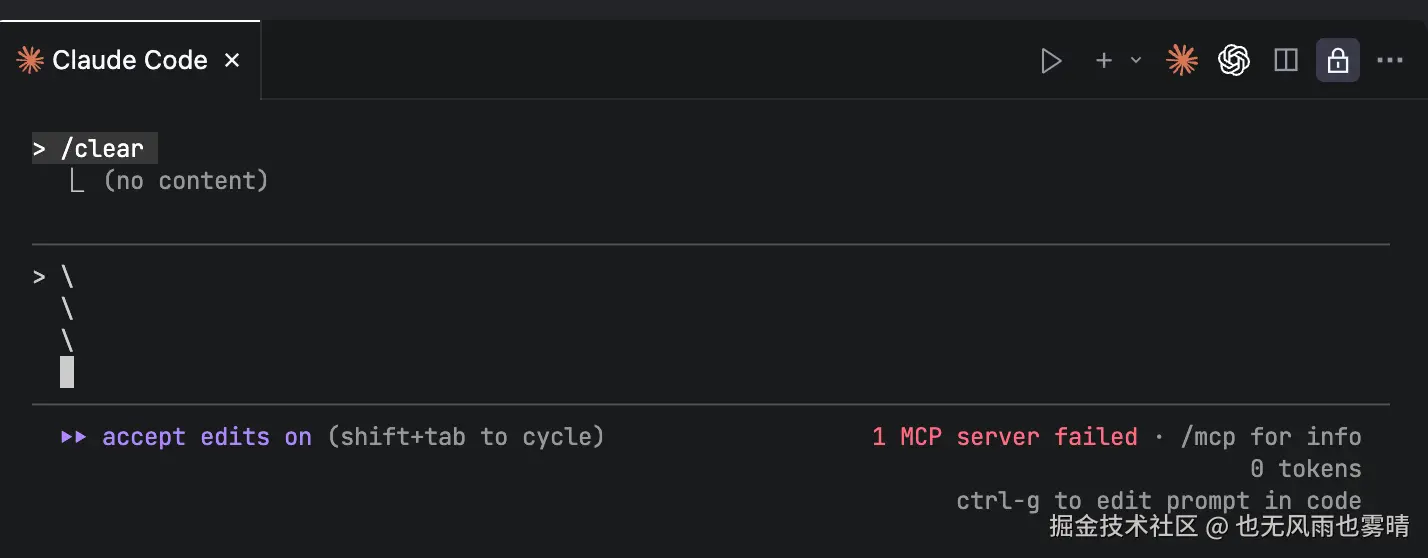Click the run play triangle icon

point(1051,61)
